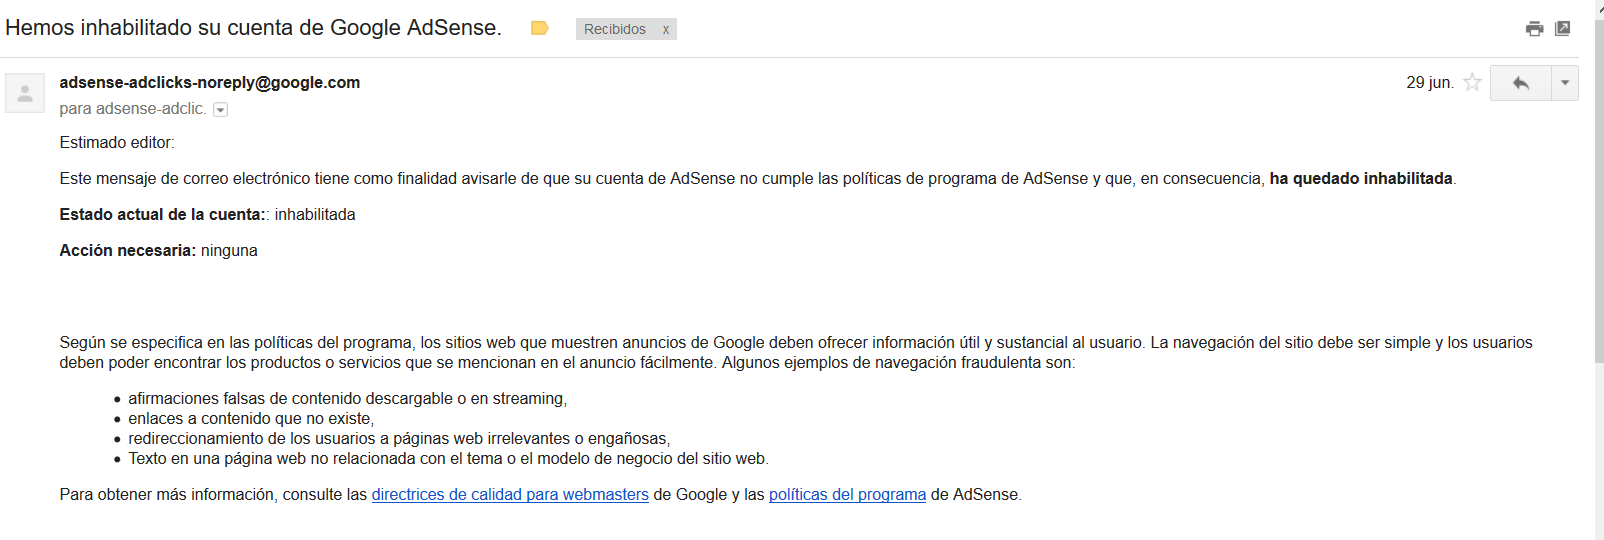
Task: Reply to the email with arrow button
Action: 1520,83
